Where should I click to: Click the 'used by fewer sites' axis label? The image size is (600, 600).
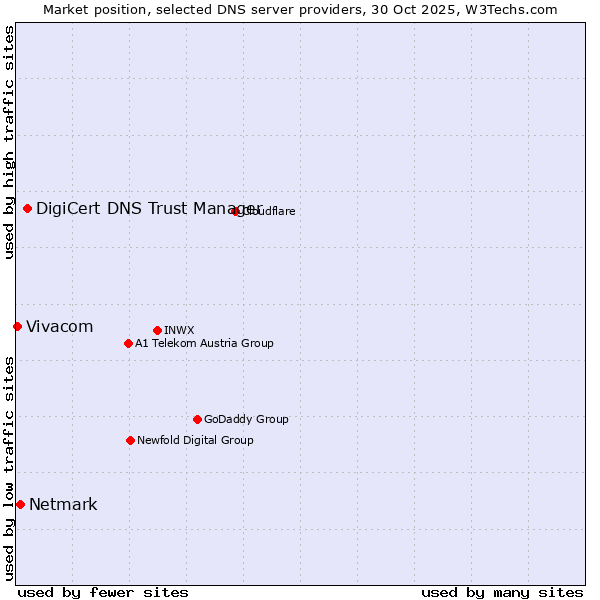click(103, 592)
